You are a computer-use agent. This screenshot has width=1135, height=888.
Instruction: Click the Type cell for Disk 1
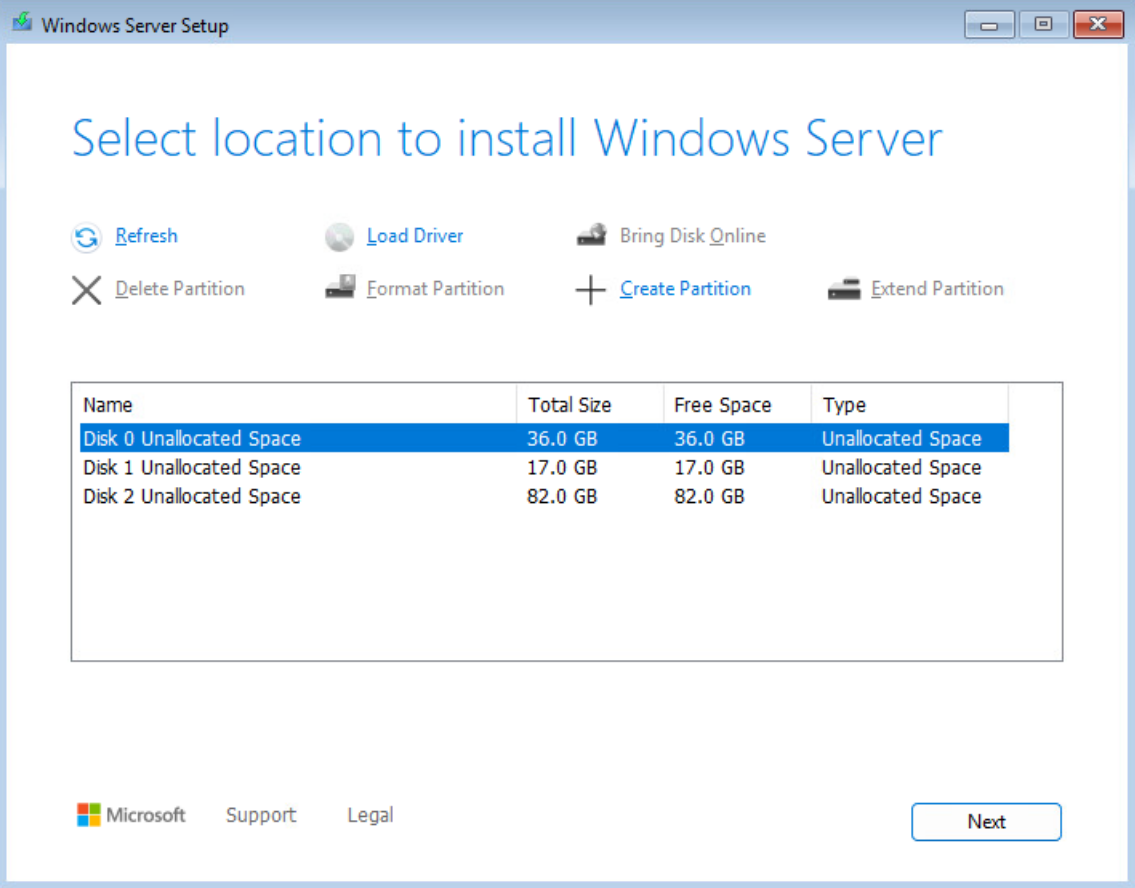pos(901,468)
